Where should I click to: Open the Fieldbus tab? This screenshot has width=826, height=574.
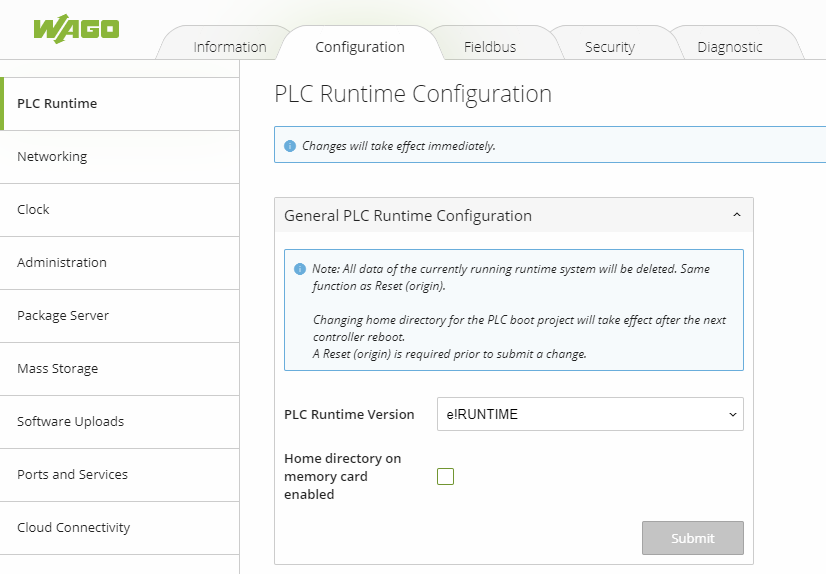click(490, 47)
